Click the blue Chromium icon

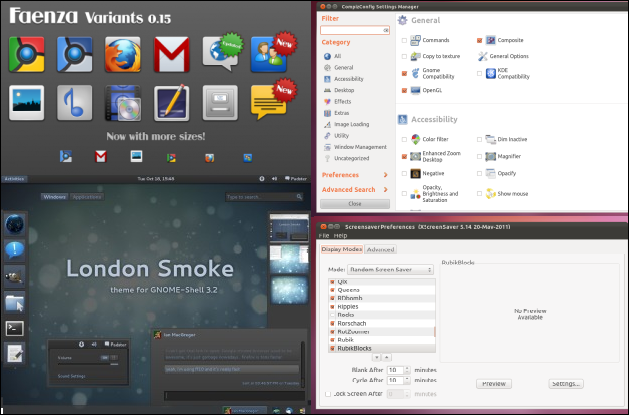(75, 54)
